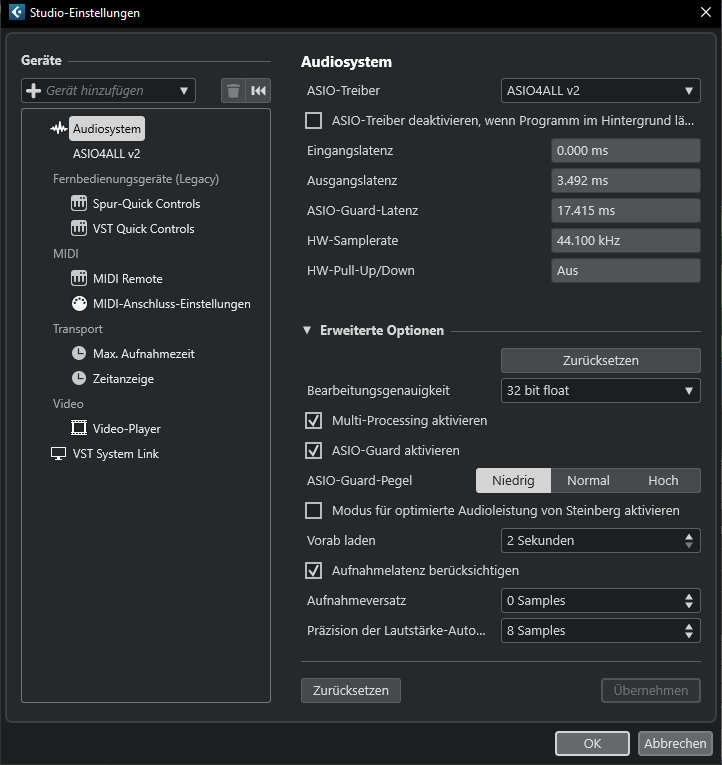
Task: Select Video-Player in device list
Action: (x=126, y=429)
